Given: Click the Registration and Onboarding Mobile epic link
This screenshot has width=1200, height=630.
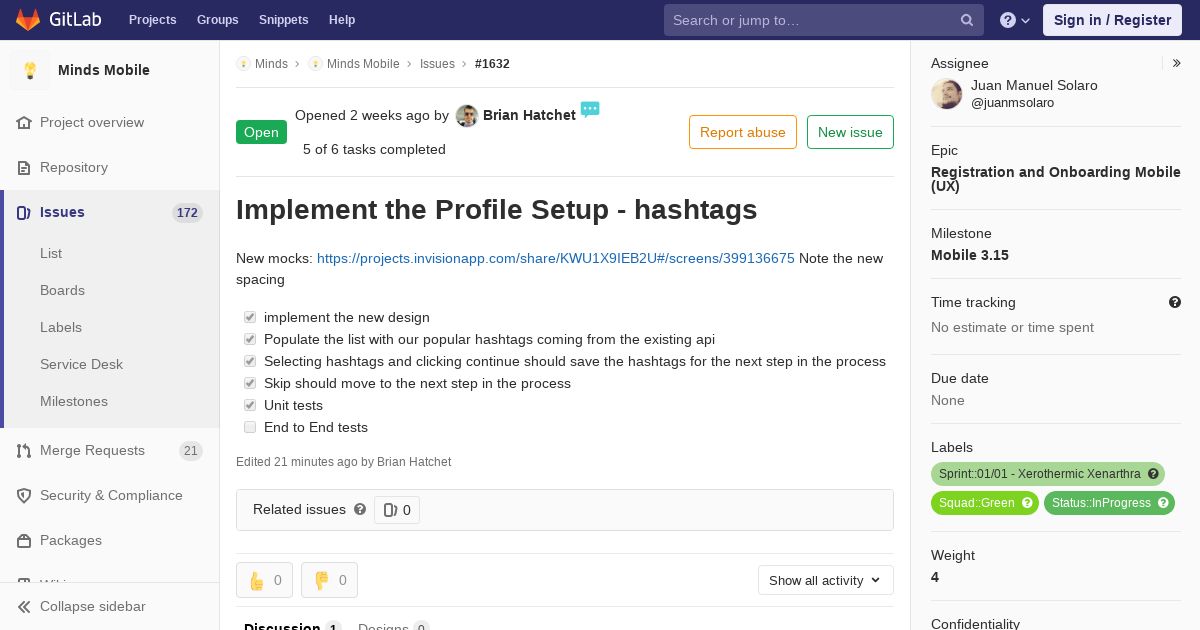Looking at the screenshot, I should coord(1055,179).
